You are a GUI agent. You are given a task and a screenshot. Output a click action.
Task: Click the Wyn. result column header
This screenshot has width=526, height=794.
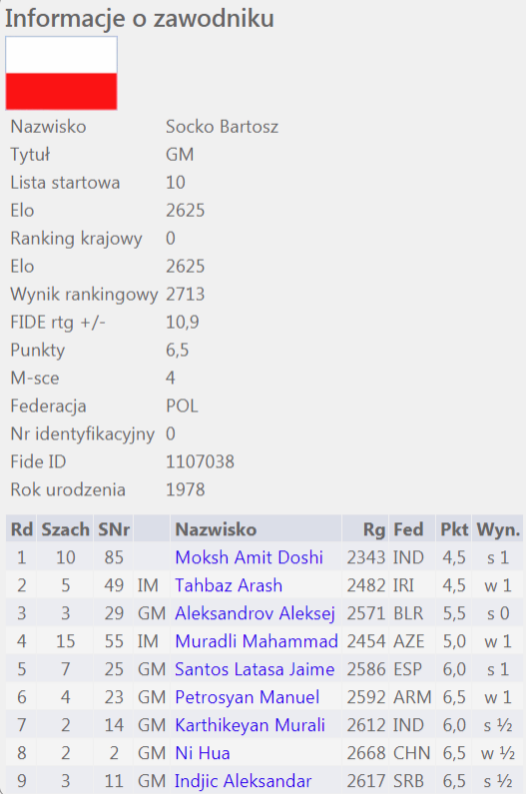point(498,530)
